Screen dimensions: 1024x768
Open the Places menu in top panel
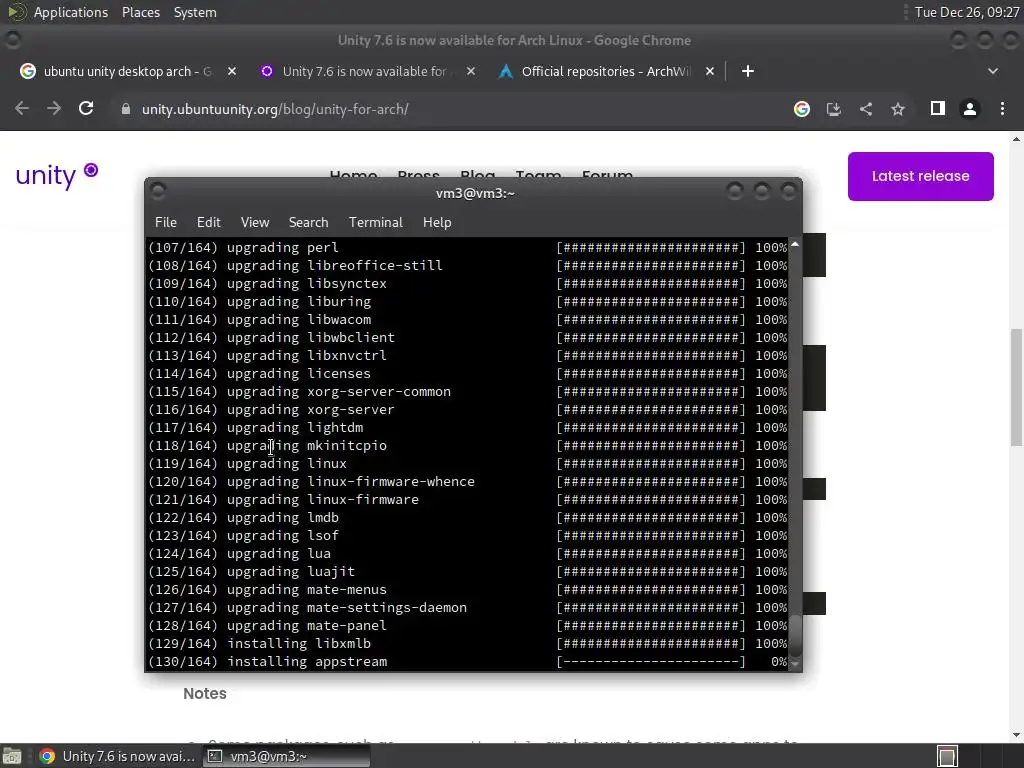tap(141, 12)
